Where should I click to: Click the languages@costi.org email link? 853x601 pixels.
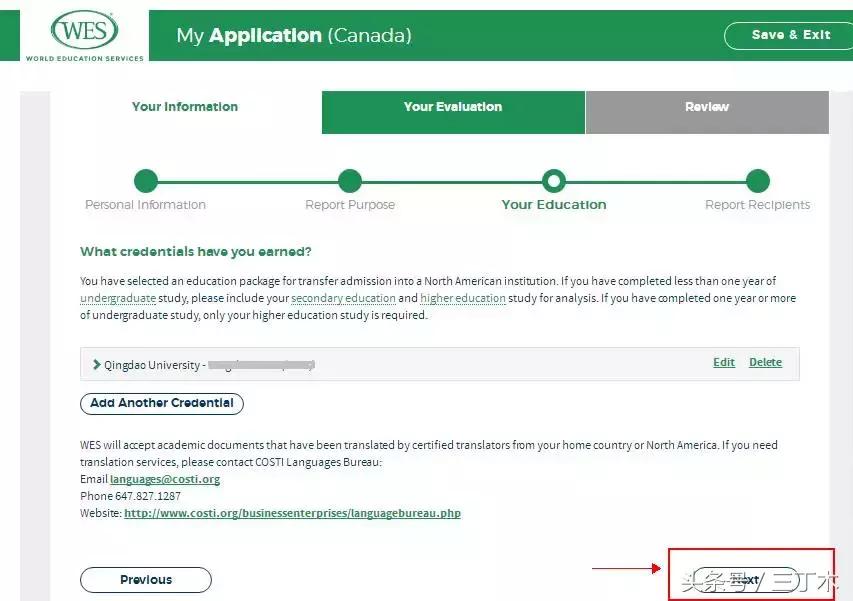(165, 480)
